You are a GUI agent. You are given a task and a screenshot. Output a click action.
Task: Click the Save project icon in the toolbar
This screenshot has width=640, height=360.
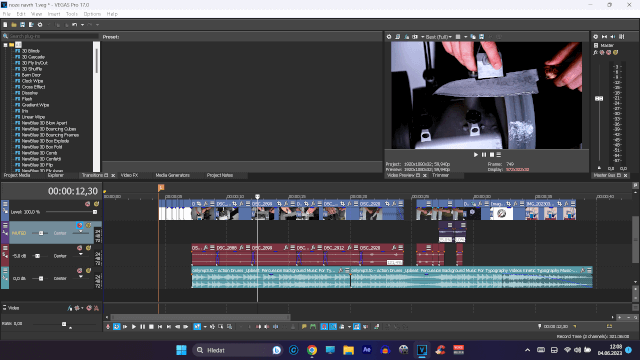point(22,25)
